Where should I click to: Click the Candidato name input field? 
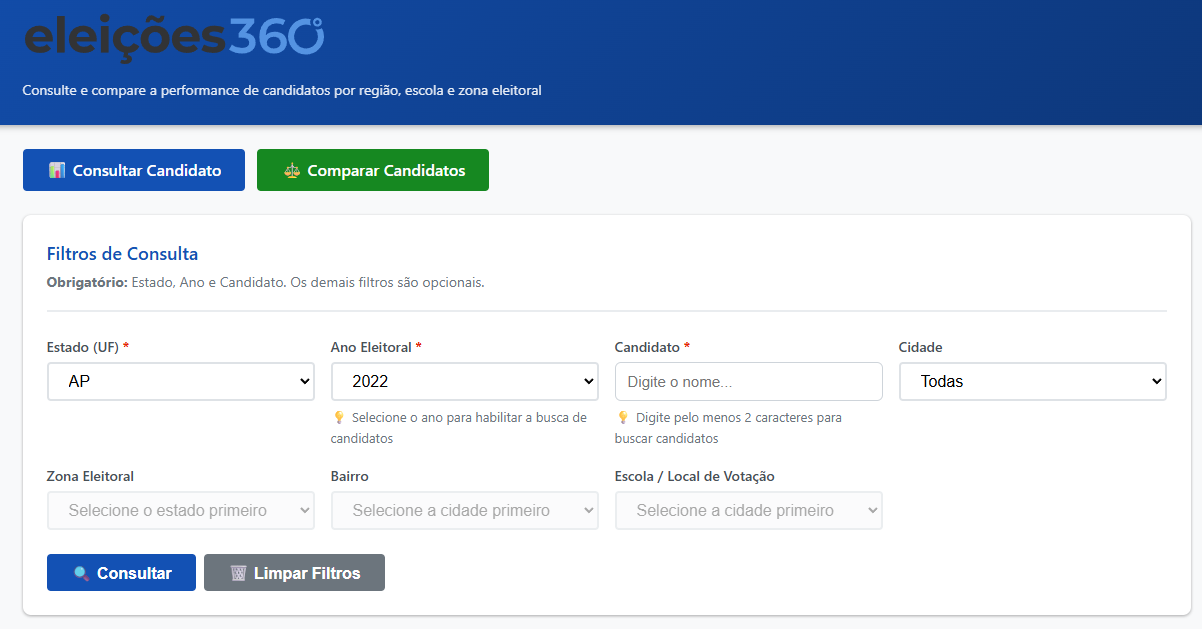click(x=748, y=381)
